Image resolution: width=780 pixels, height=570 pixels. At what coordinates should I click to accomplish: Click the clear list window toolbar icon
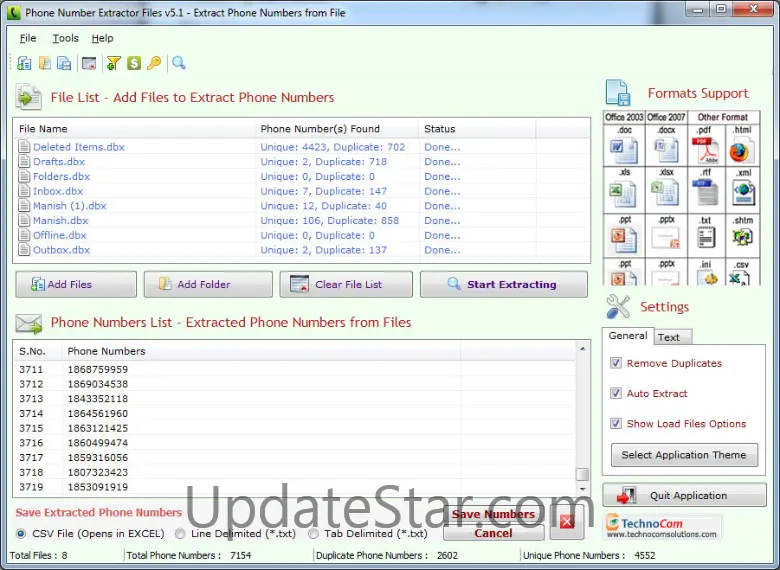click(89, 63)
